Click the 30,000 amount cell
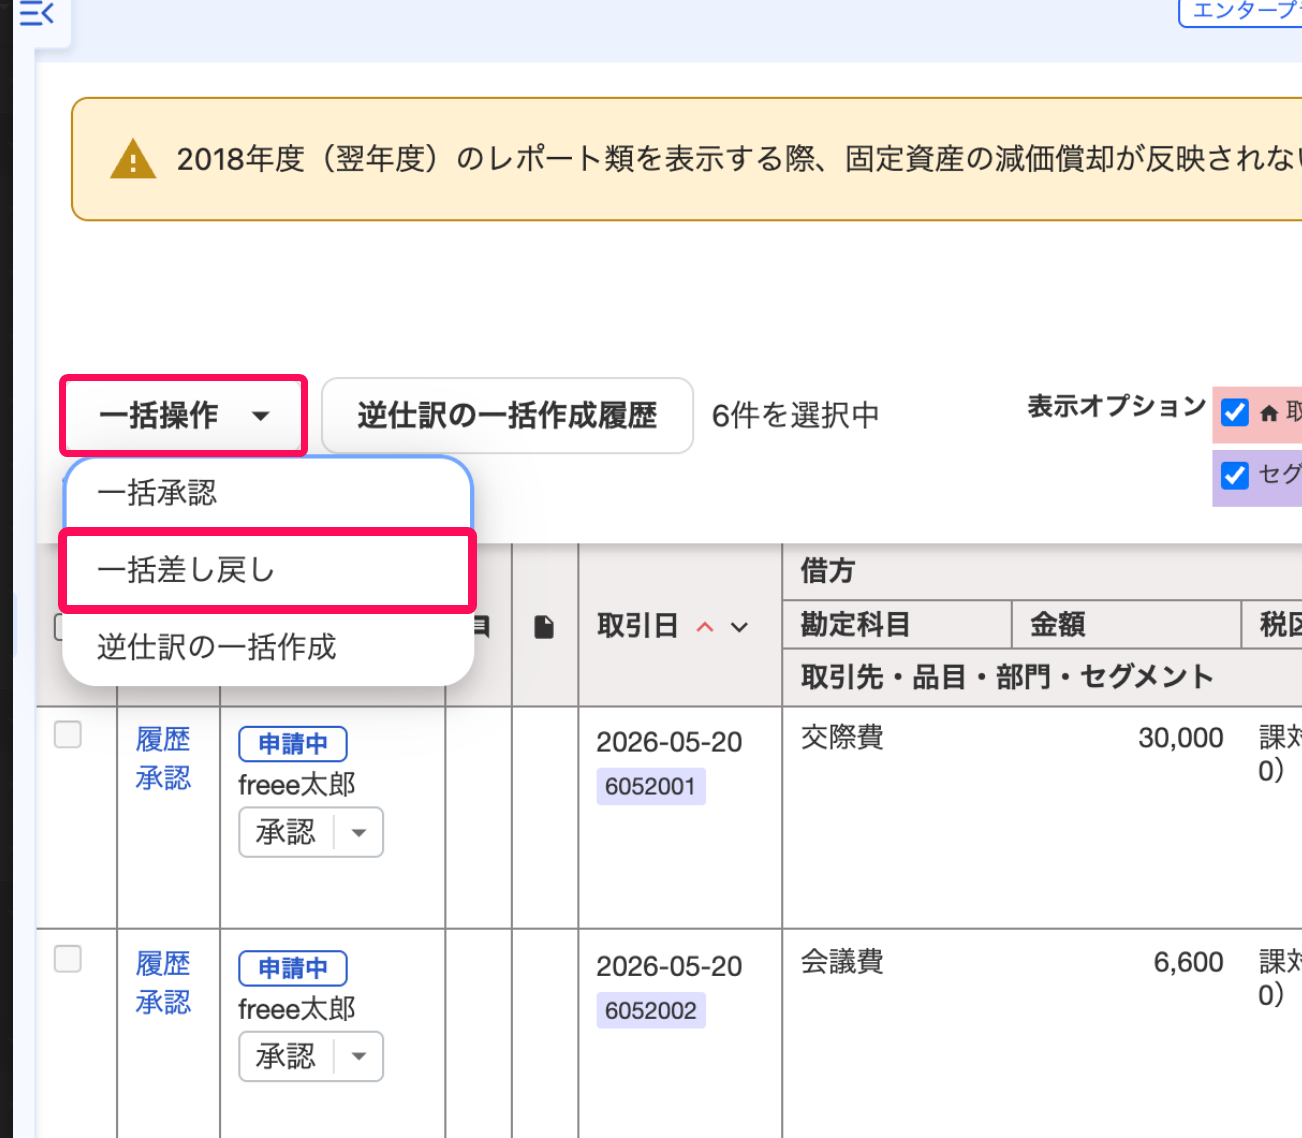Screen dimensions: 1302x1138 [x=1181, y=738]
